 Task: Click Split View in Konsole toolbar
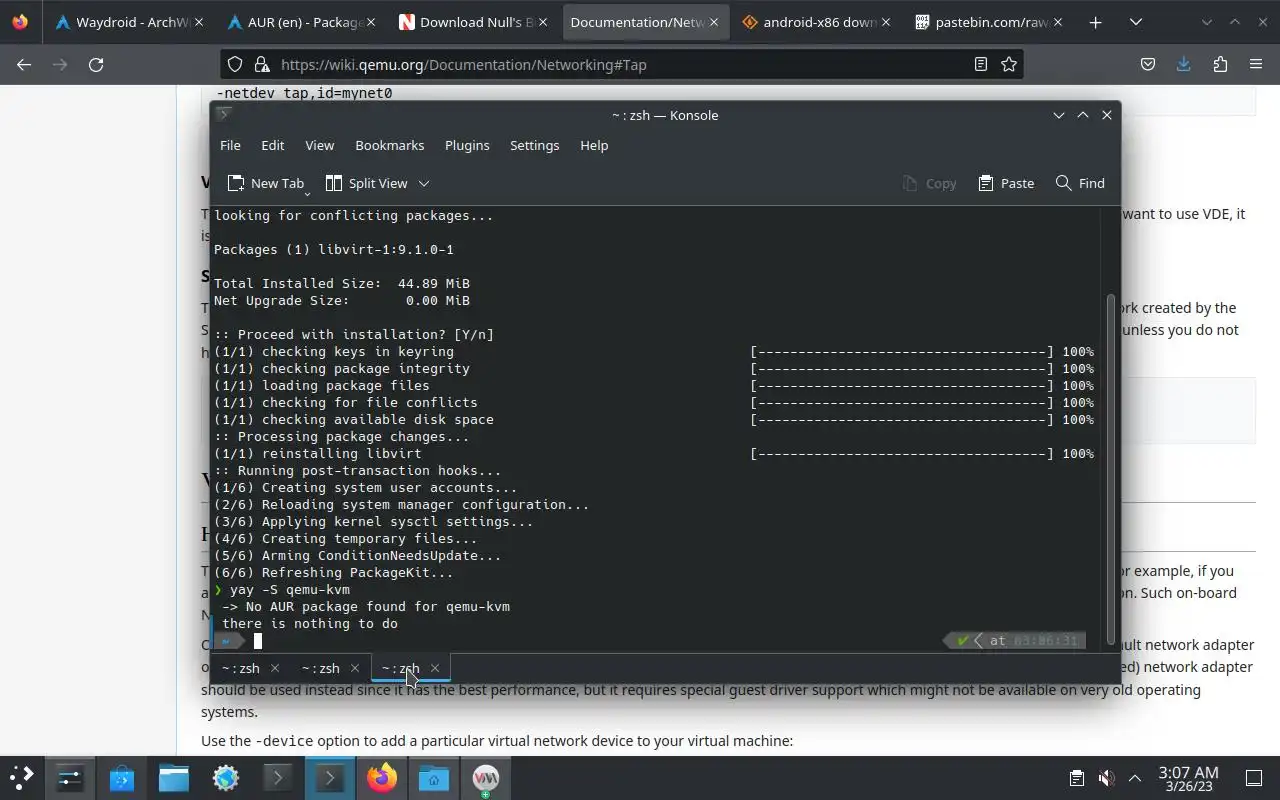pyautogui.click(x=367, y=183)
